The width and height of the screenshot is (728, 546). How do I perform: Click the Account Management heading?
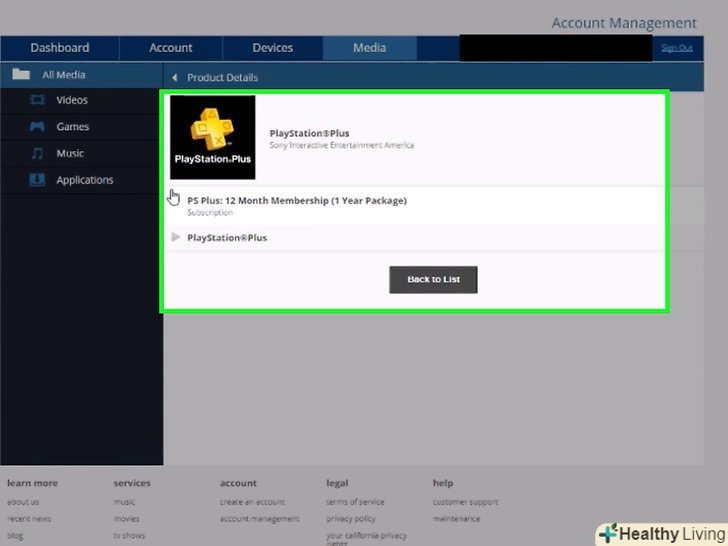tap(624, 23)
